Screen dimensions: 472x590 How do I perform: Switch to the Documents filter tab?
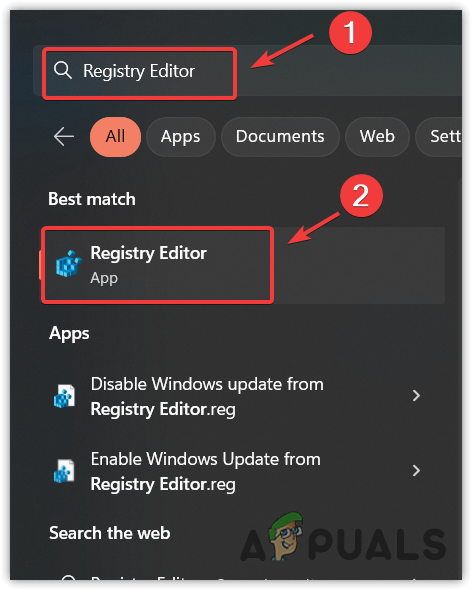click(280, 137)
